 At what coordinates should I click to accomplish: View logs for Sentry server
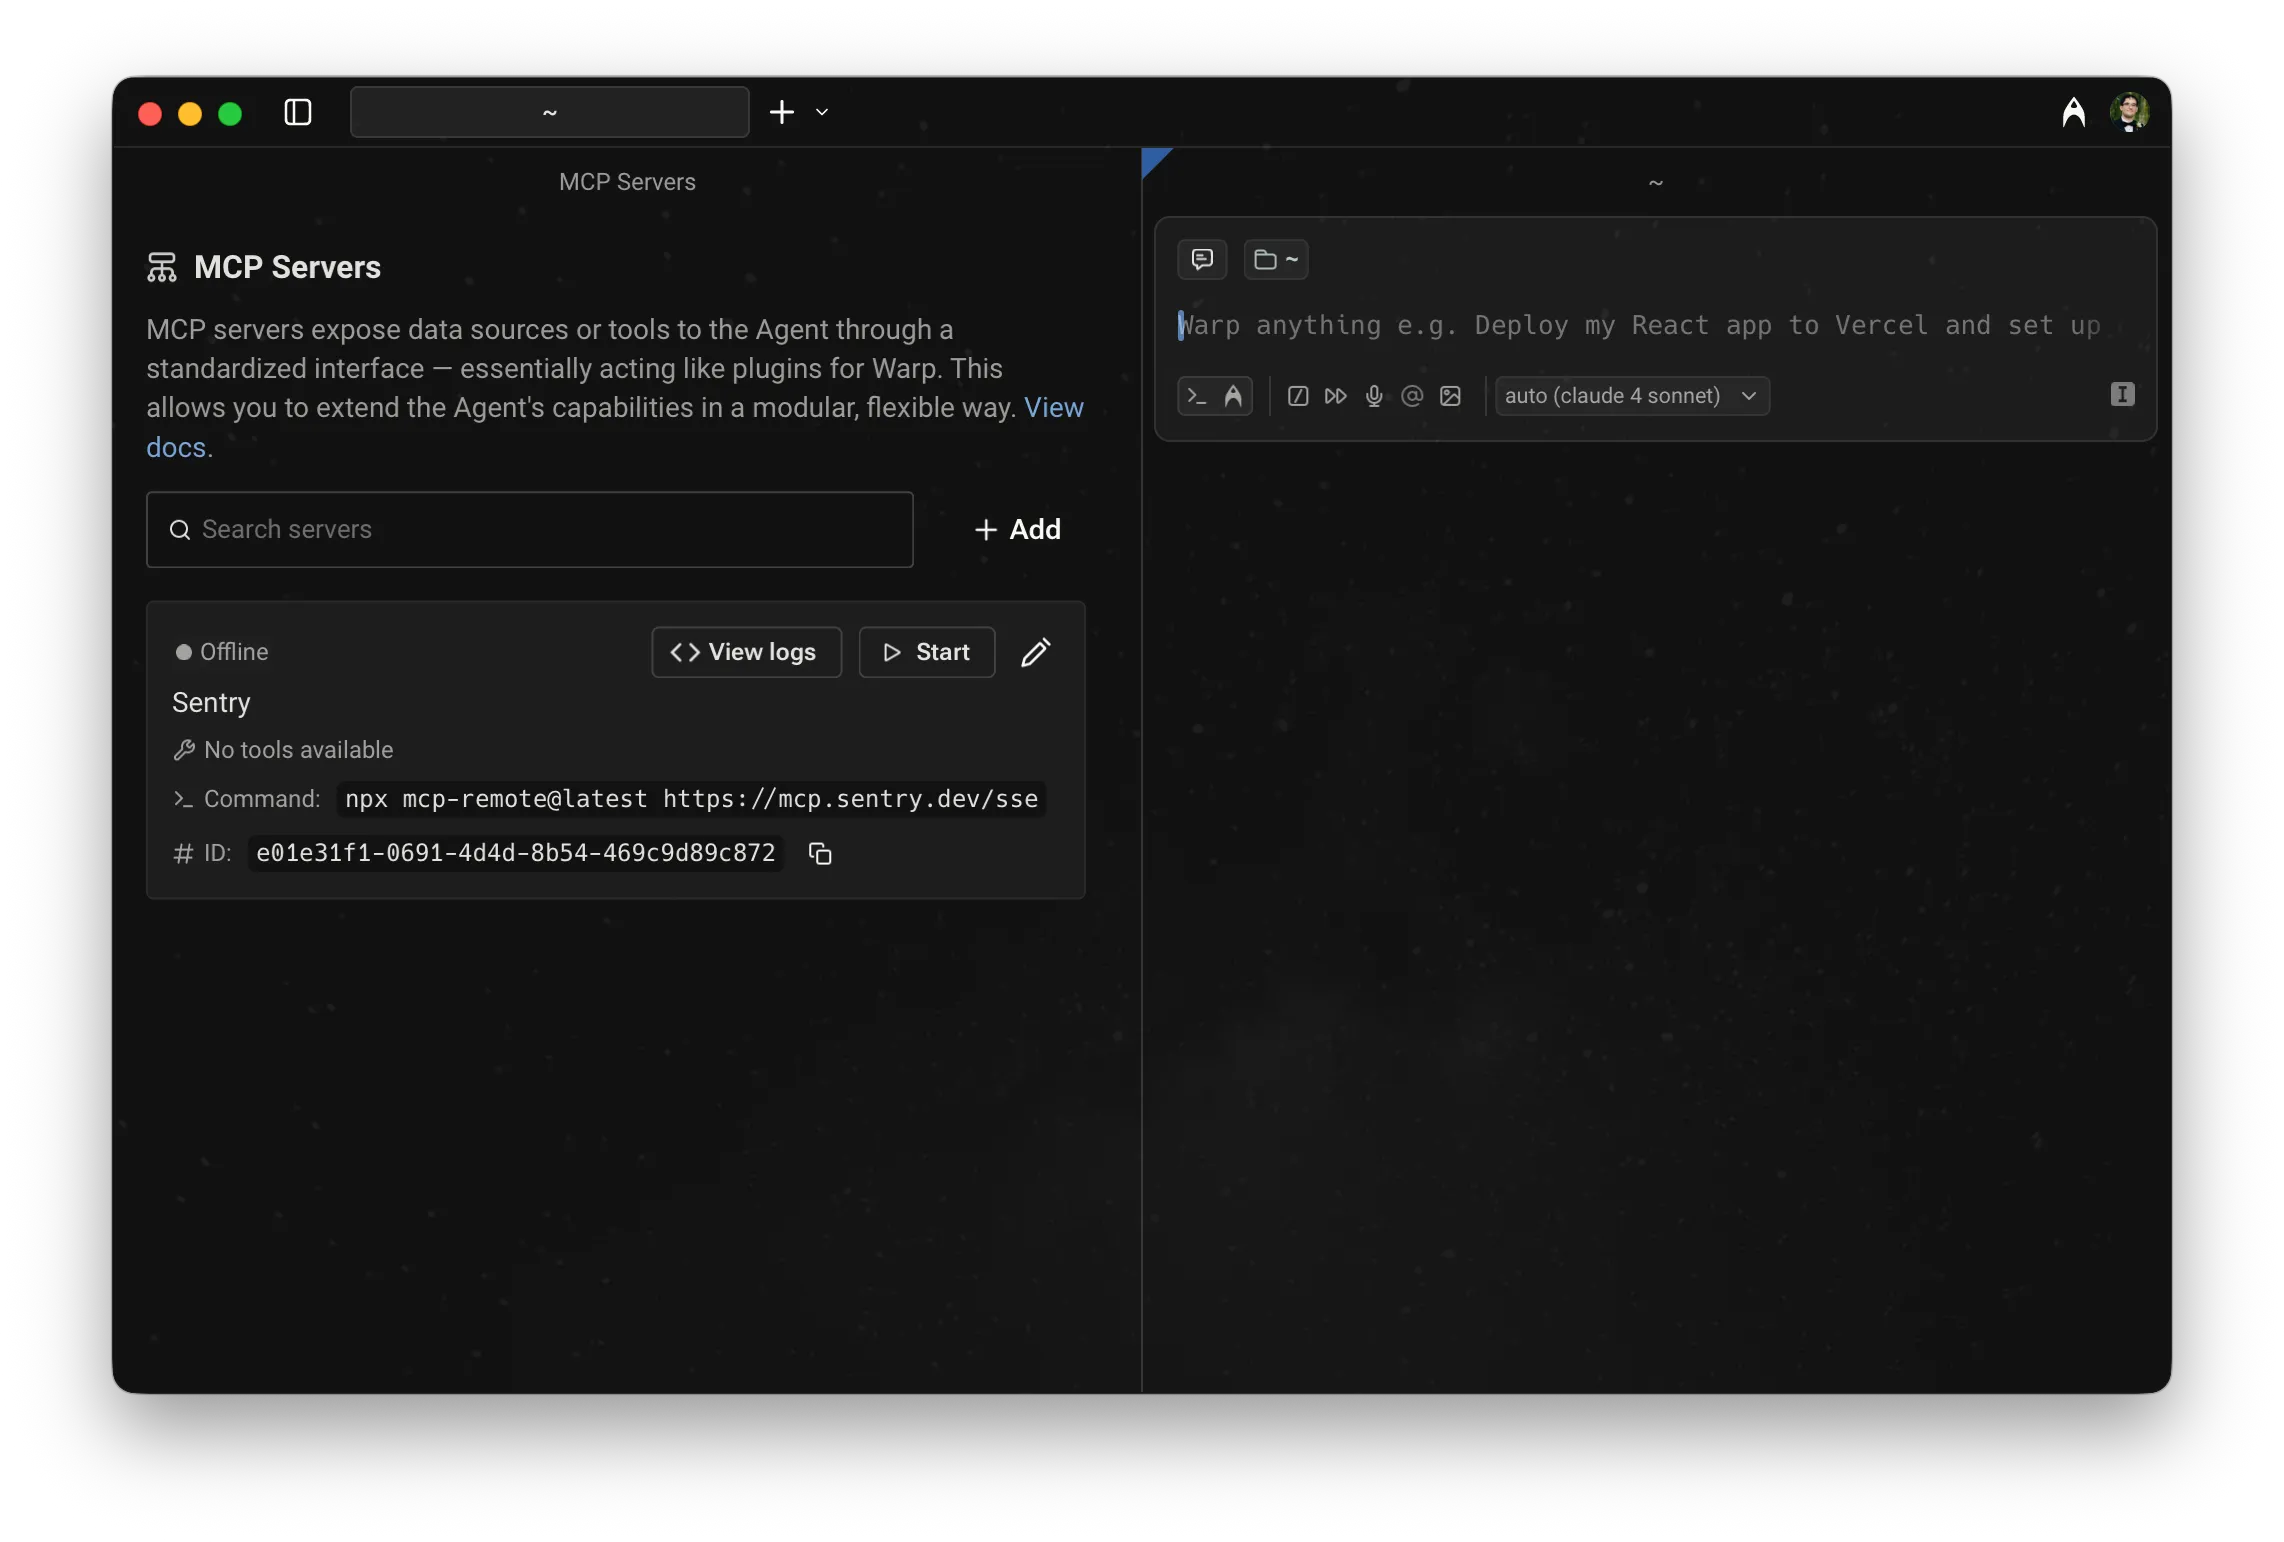746,652
